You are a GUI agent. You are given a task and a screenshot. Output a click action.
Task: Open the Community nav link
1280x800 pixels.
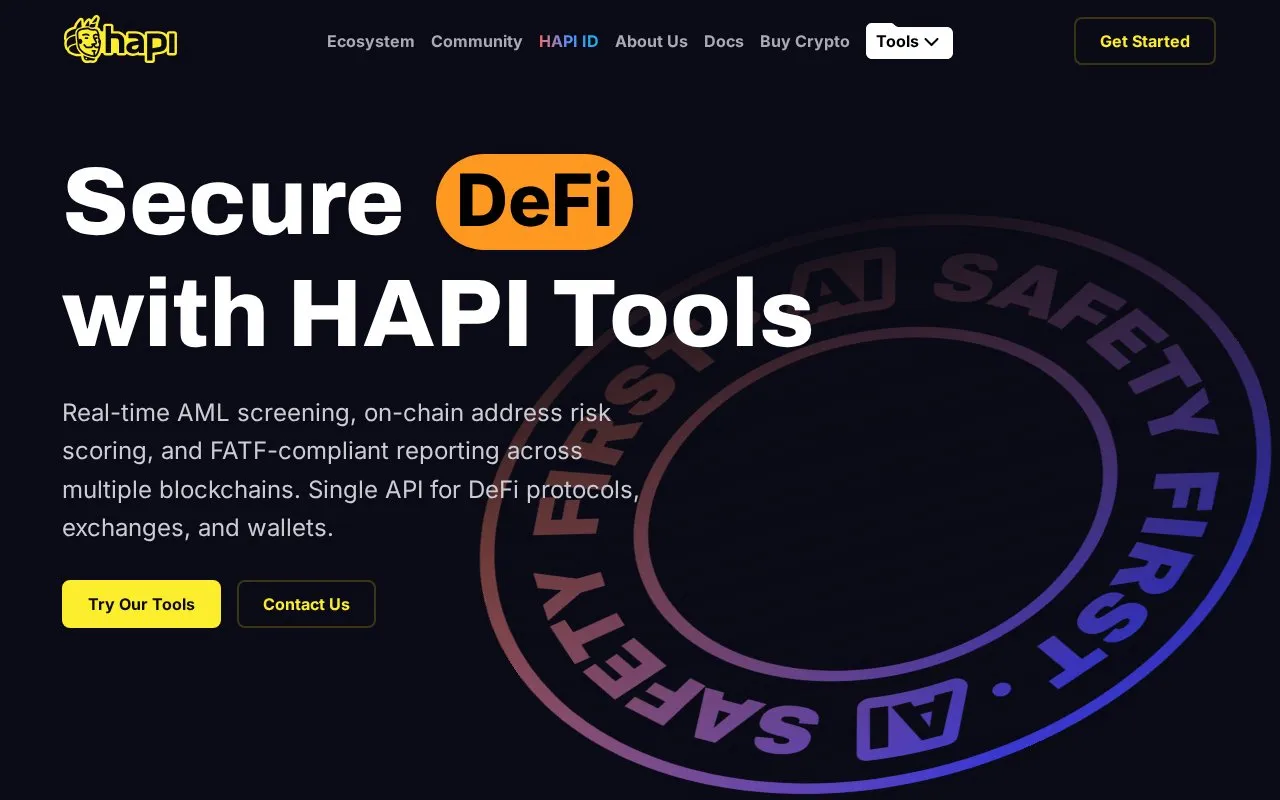476,41
